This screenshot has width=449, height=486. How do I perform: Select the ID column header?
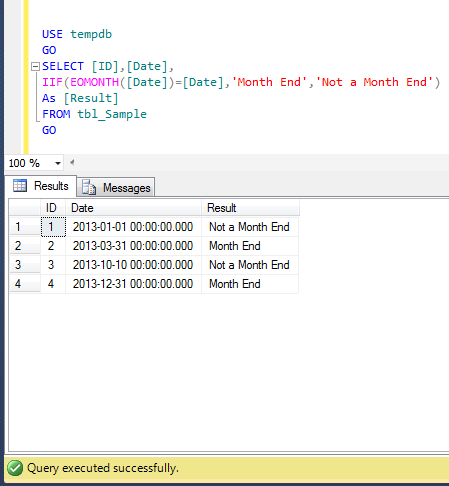52,208
